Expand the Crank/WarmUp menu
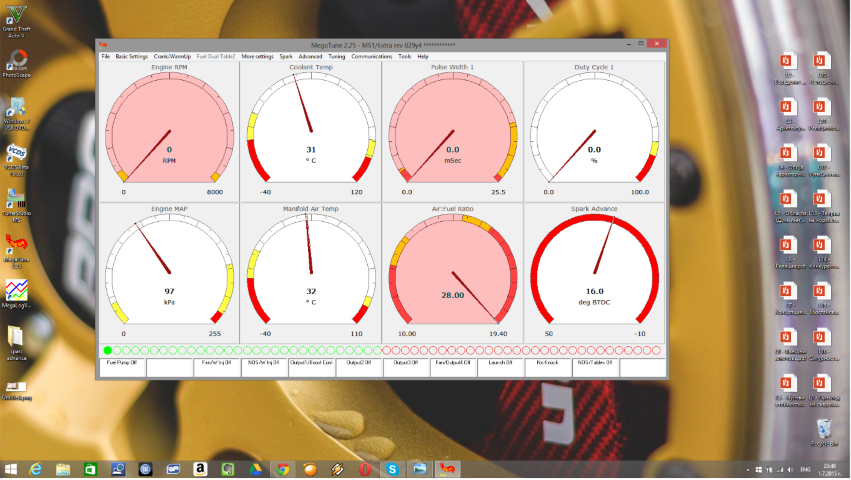The height and width of the screenshot is (480, 851). click(x=172, y=57)
